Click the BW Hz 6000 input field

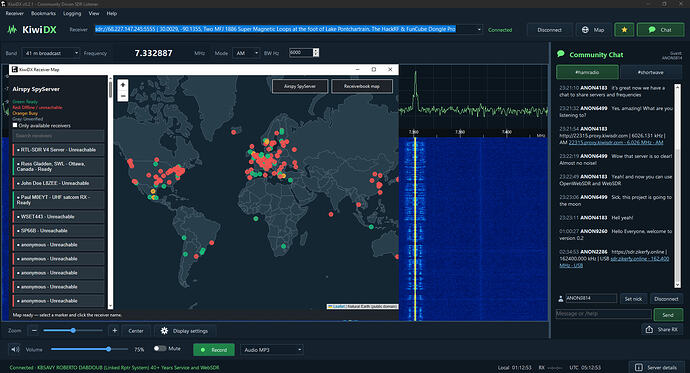point(301,52)
